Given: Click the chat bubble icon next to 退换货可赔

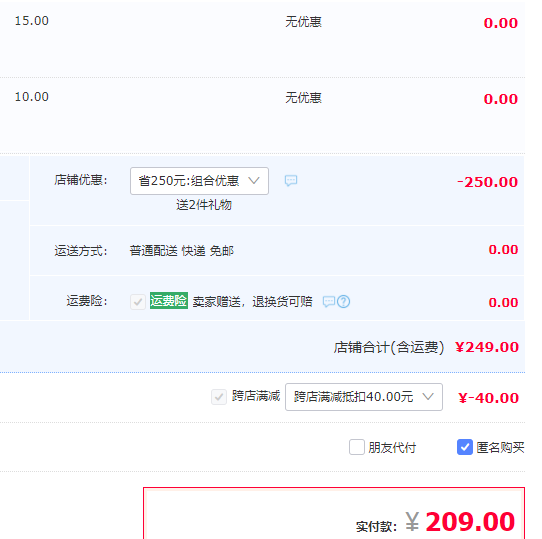Looking at the screenshot, I should [x=329, y=301].
